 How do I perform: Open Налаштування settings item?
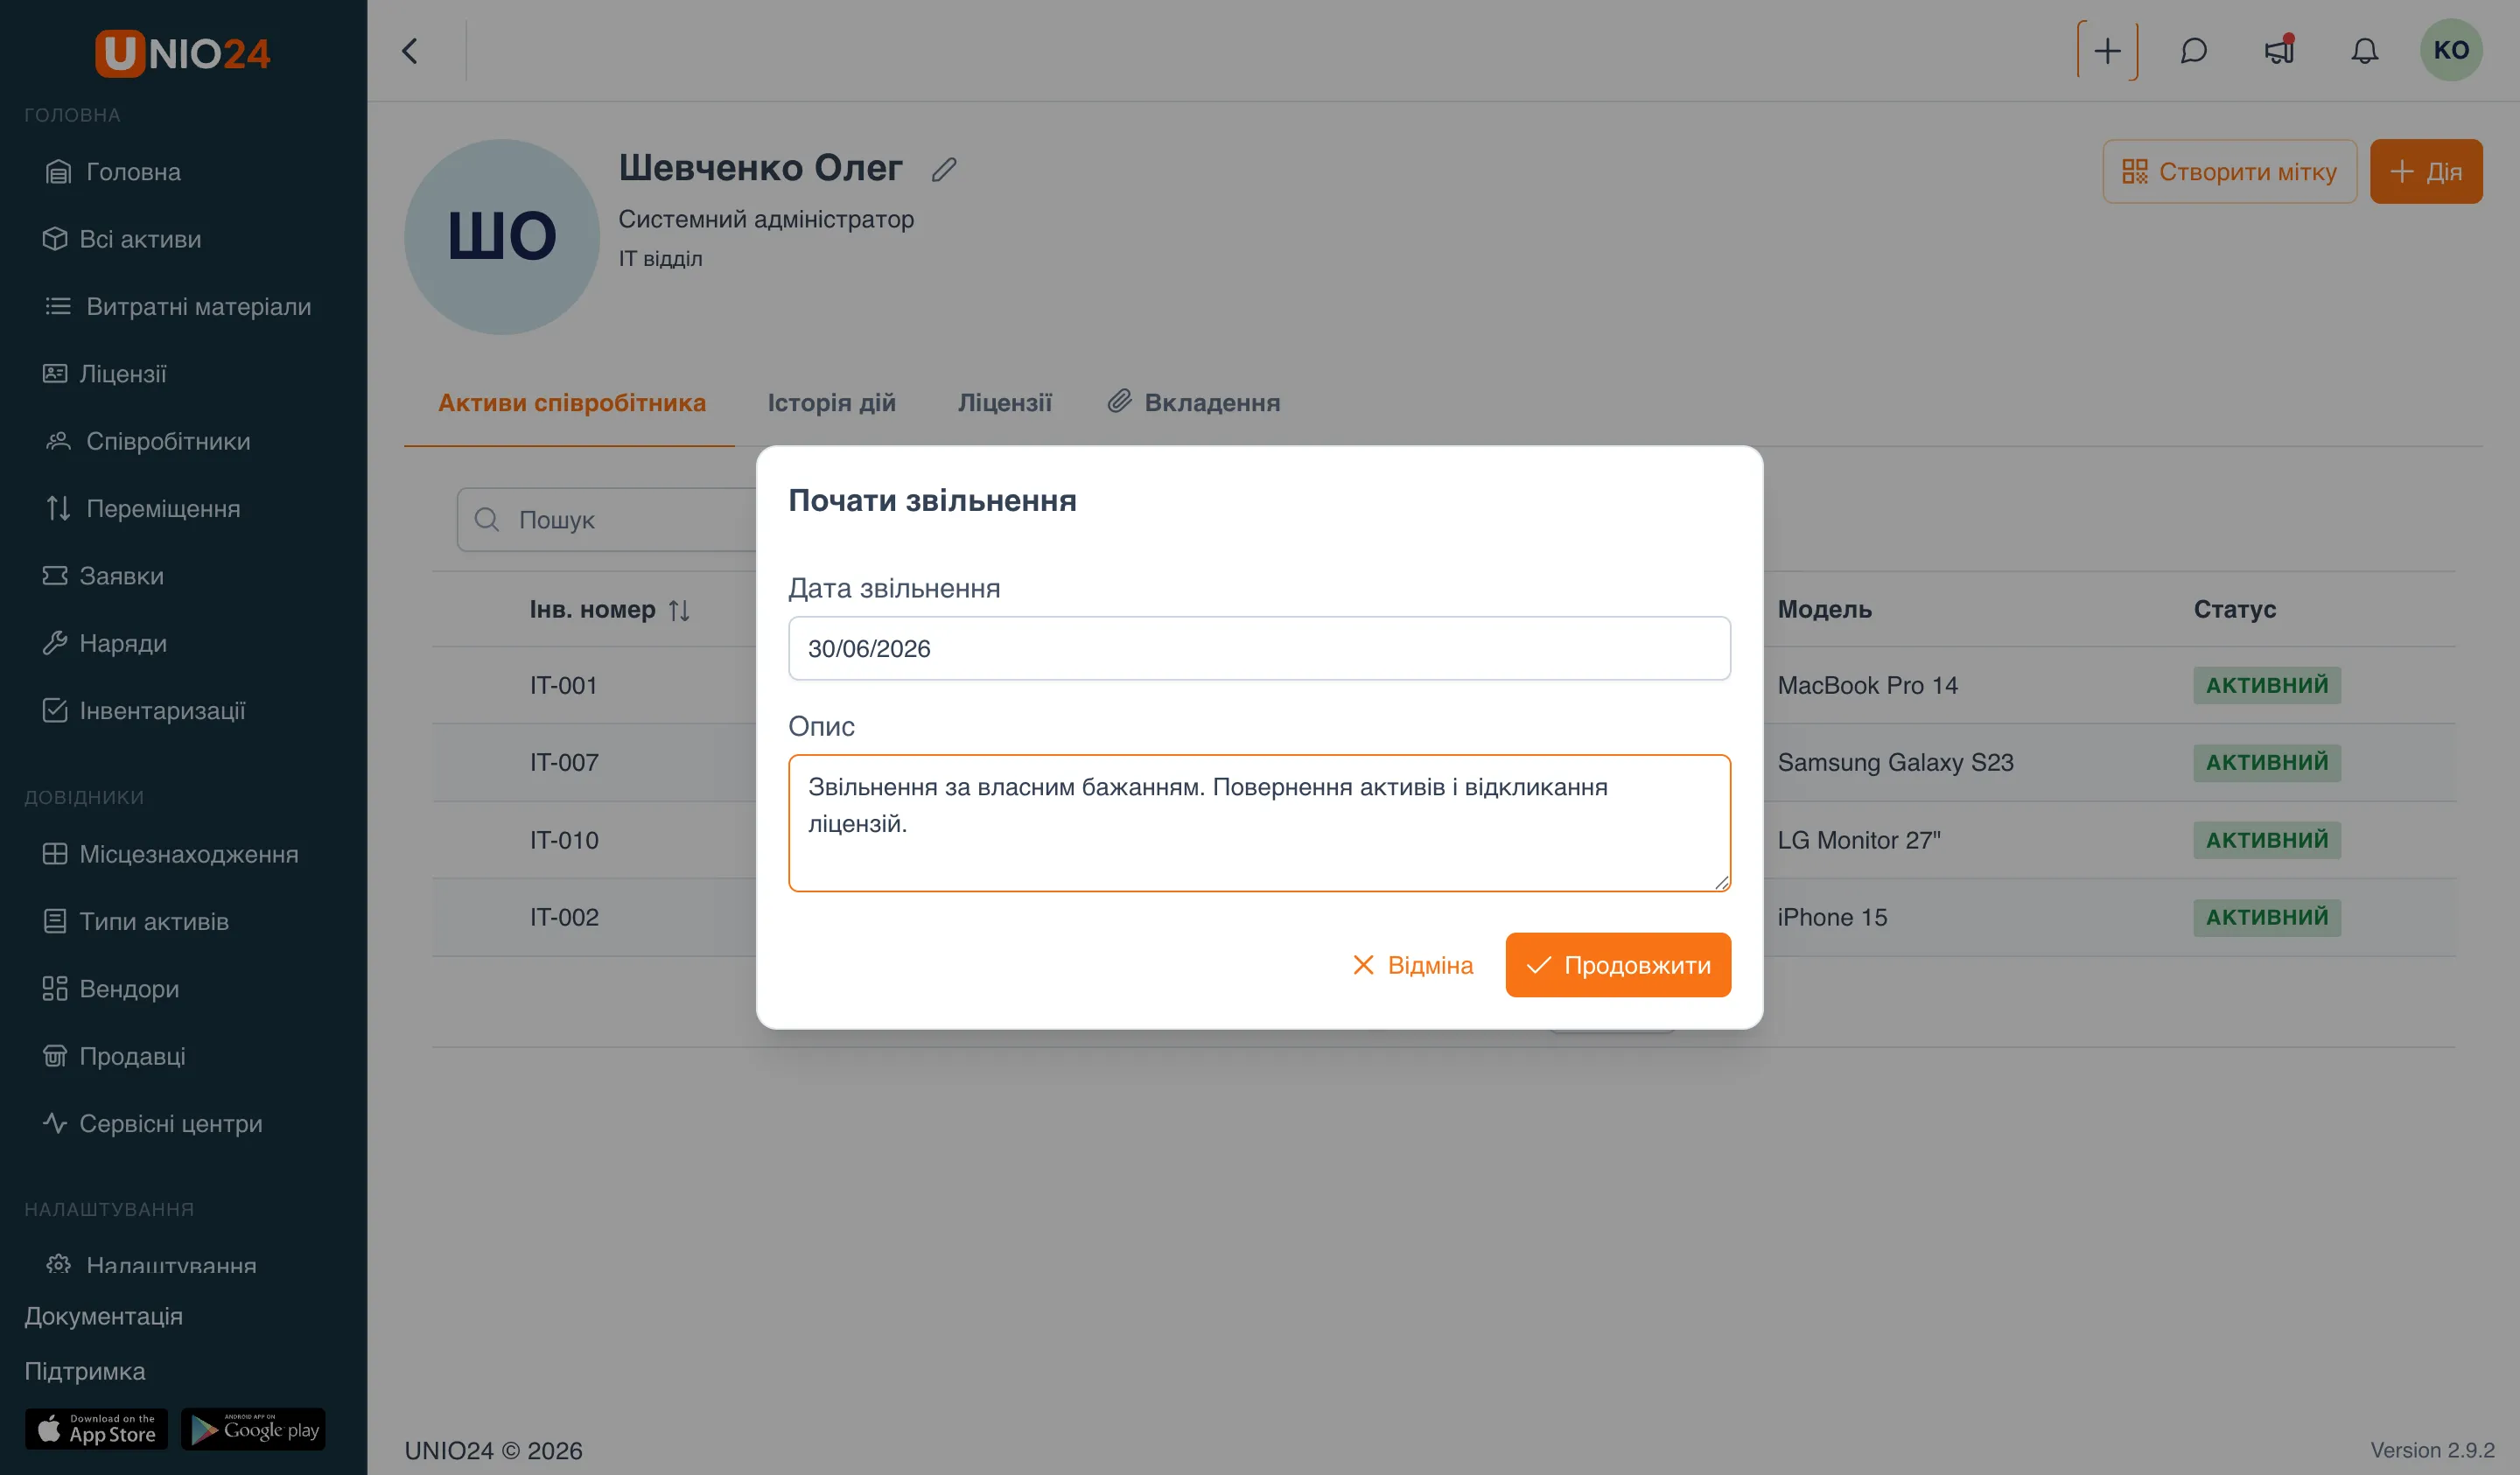click(x=151, y=1265)
